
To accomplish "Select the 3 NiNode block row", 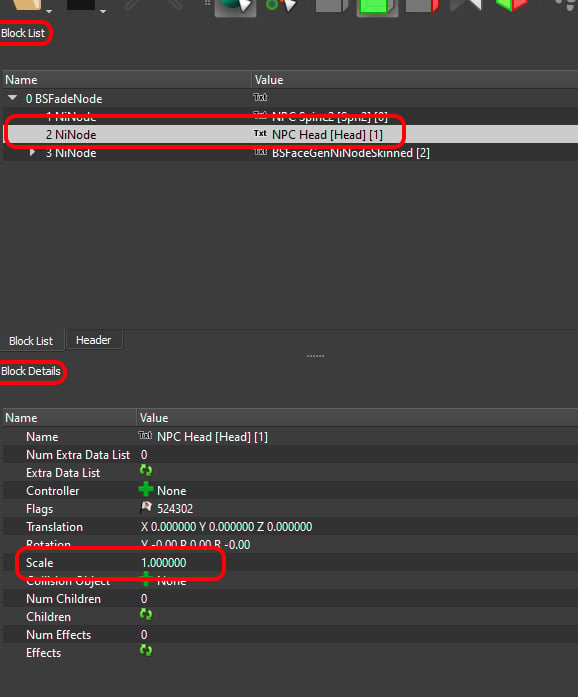I will (x=290, y=152).
